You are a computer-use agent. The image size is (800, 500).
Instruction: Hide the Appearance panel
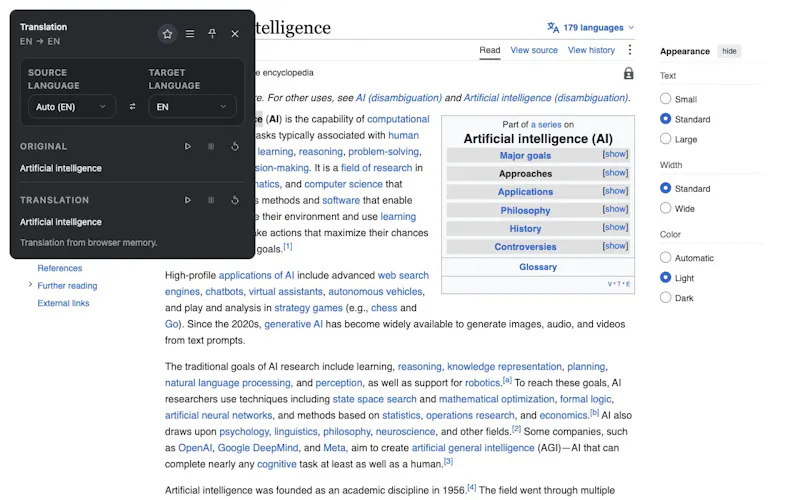click(729, 51)
